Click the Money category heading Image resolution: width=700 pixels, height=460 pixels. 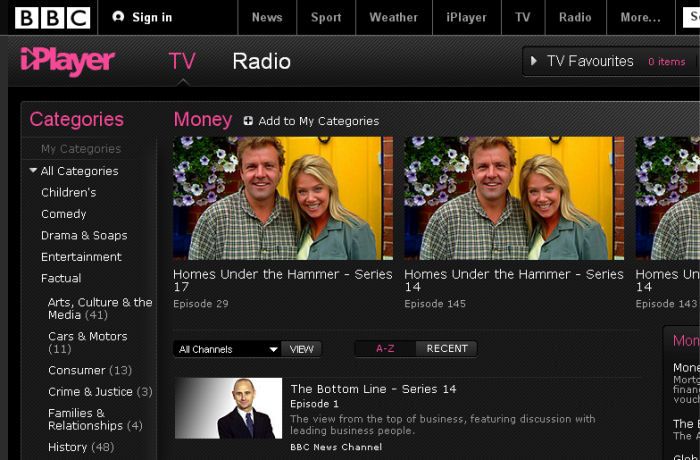(203, 120)
